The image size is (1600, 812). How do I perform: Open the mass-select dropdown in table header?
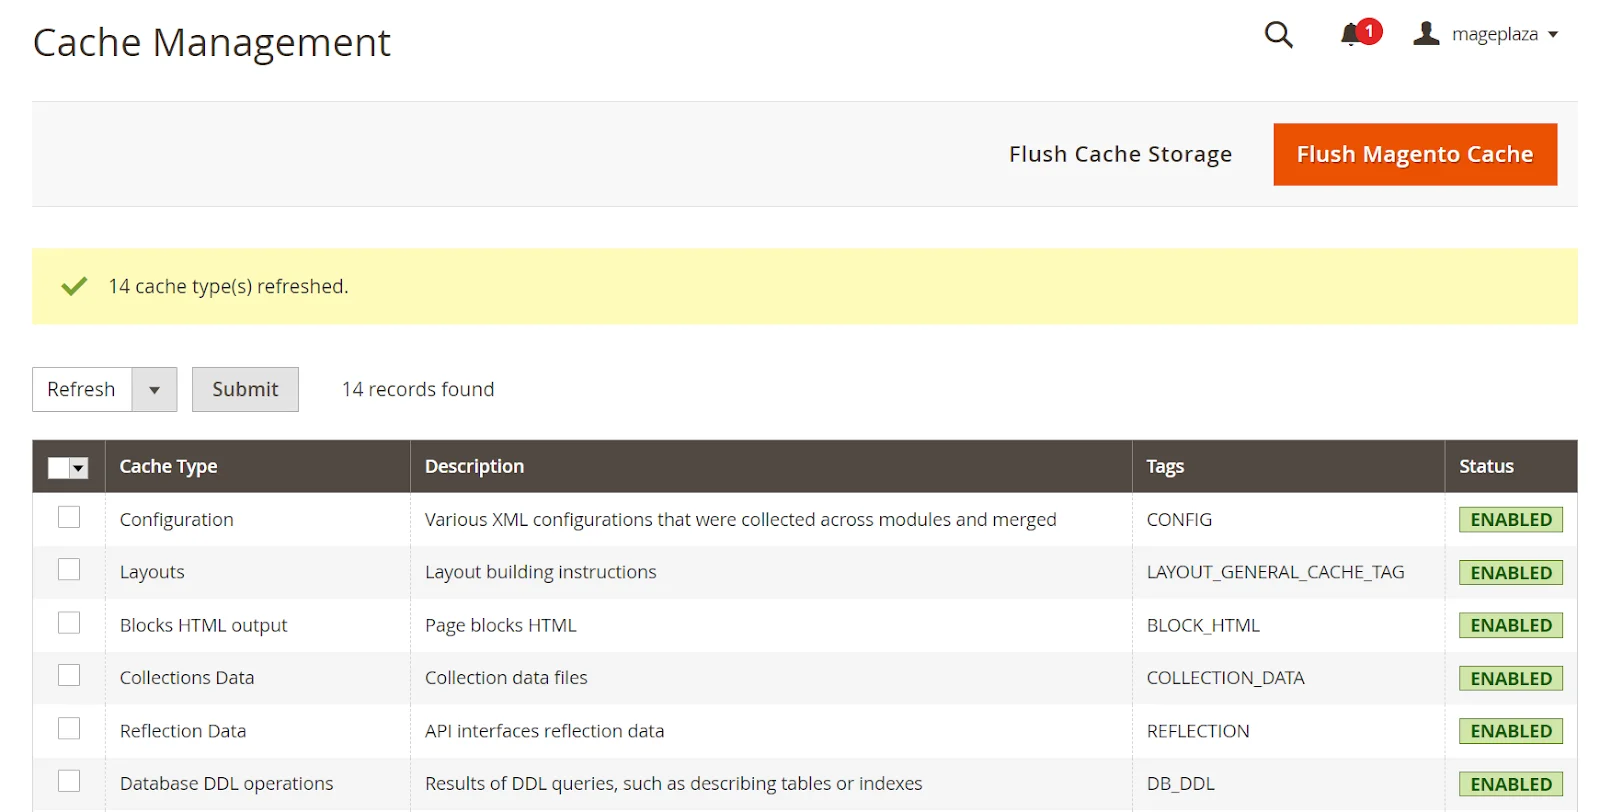pos(79,468)
